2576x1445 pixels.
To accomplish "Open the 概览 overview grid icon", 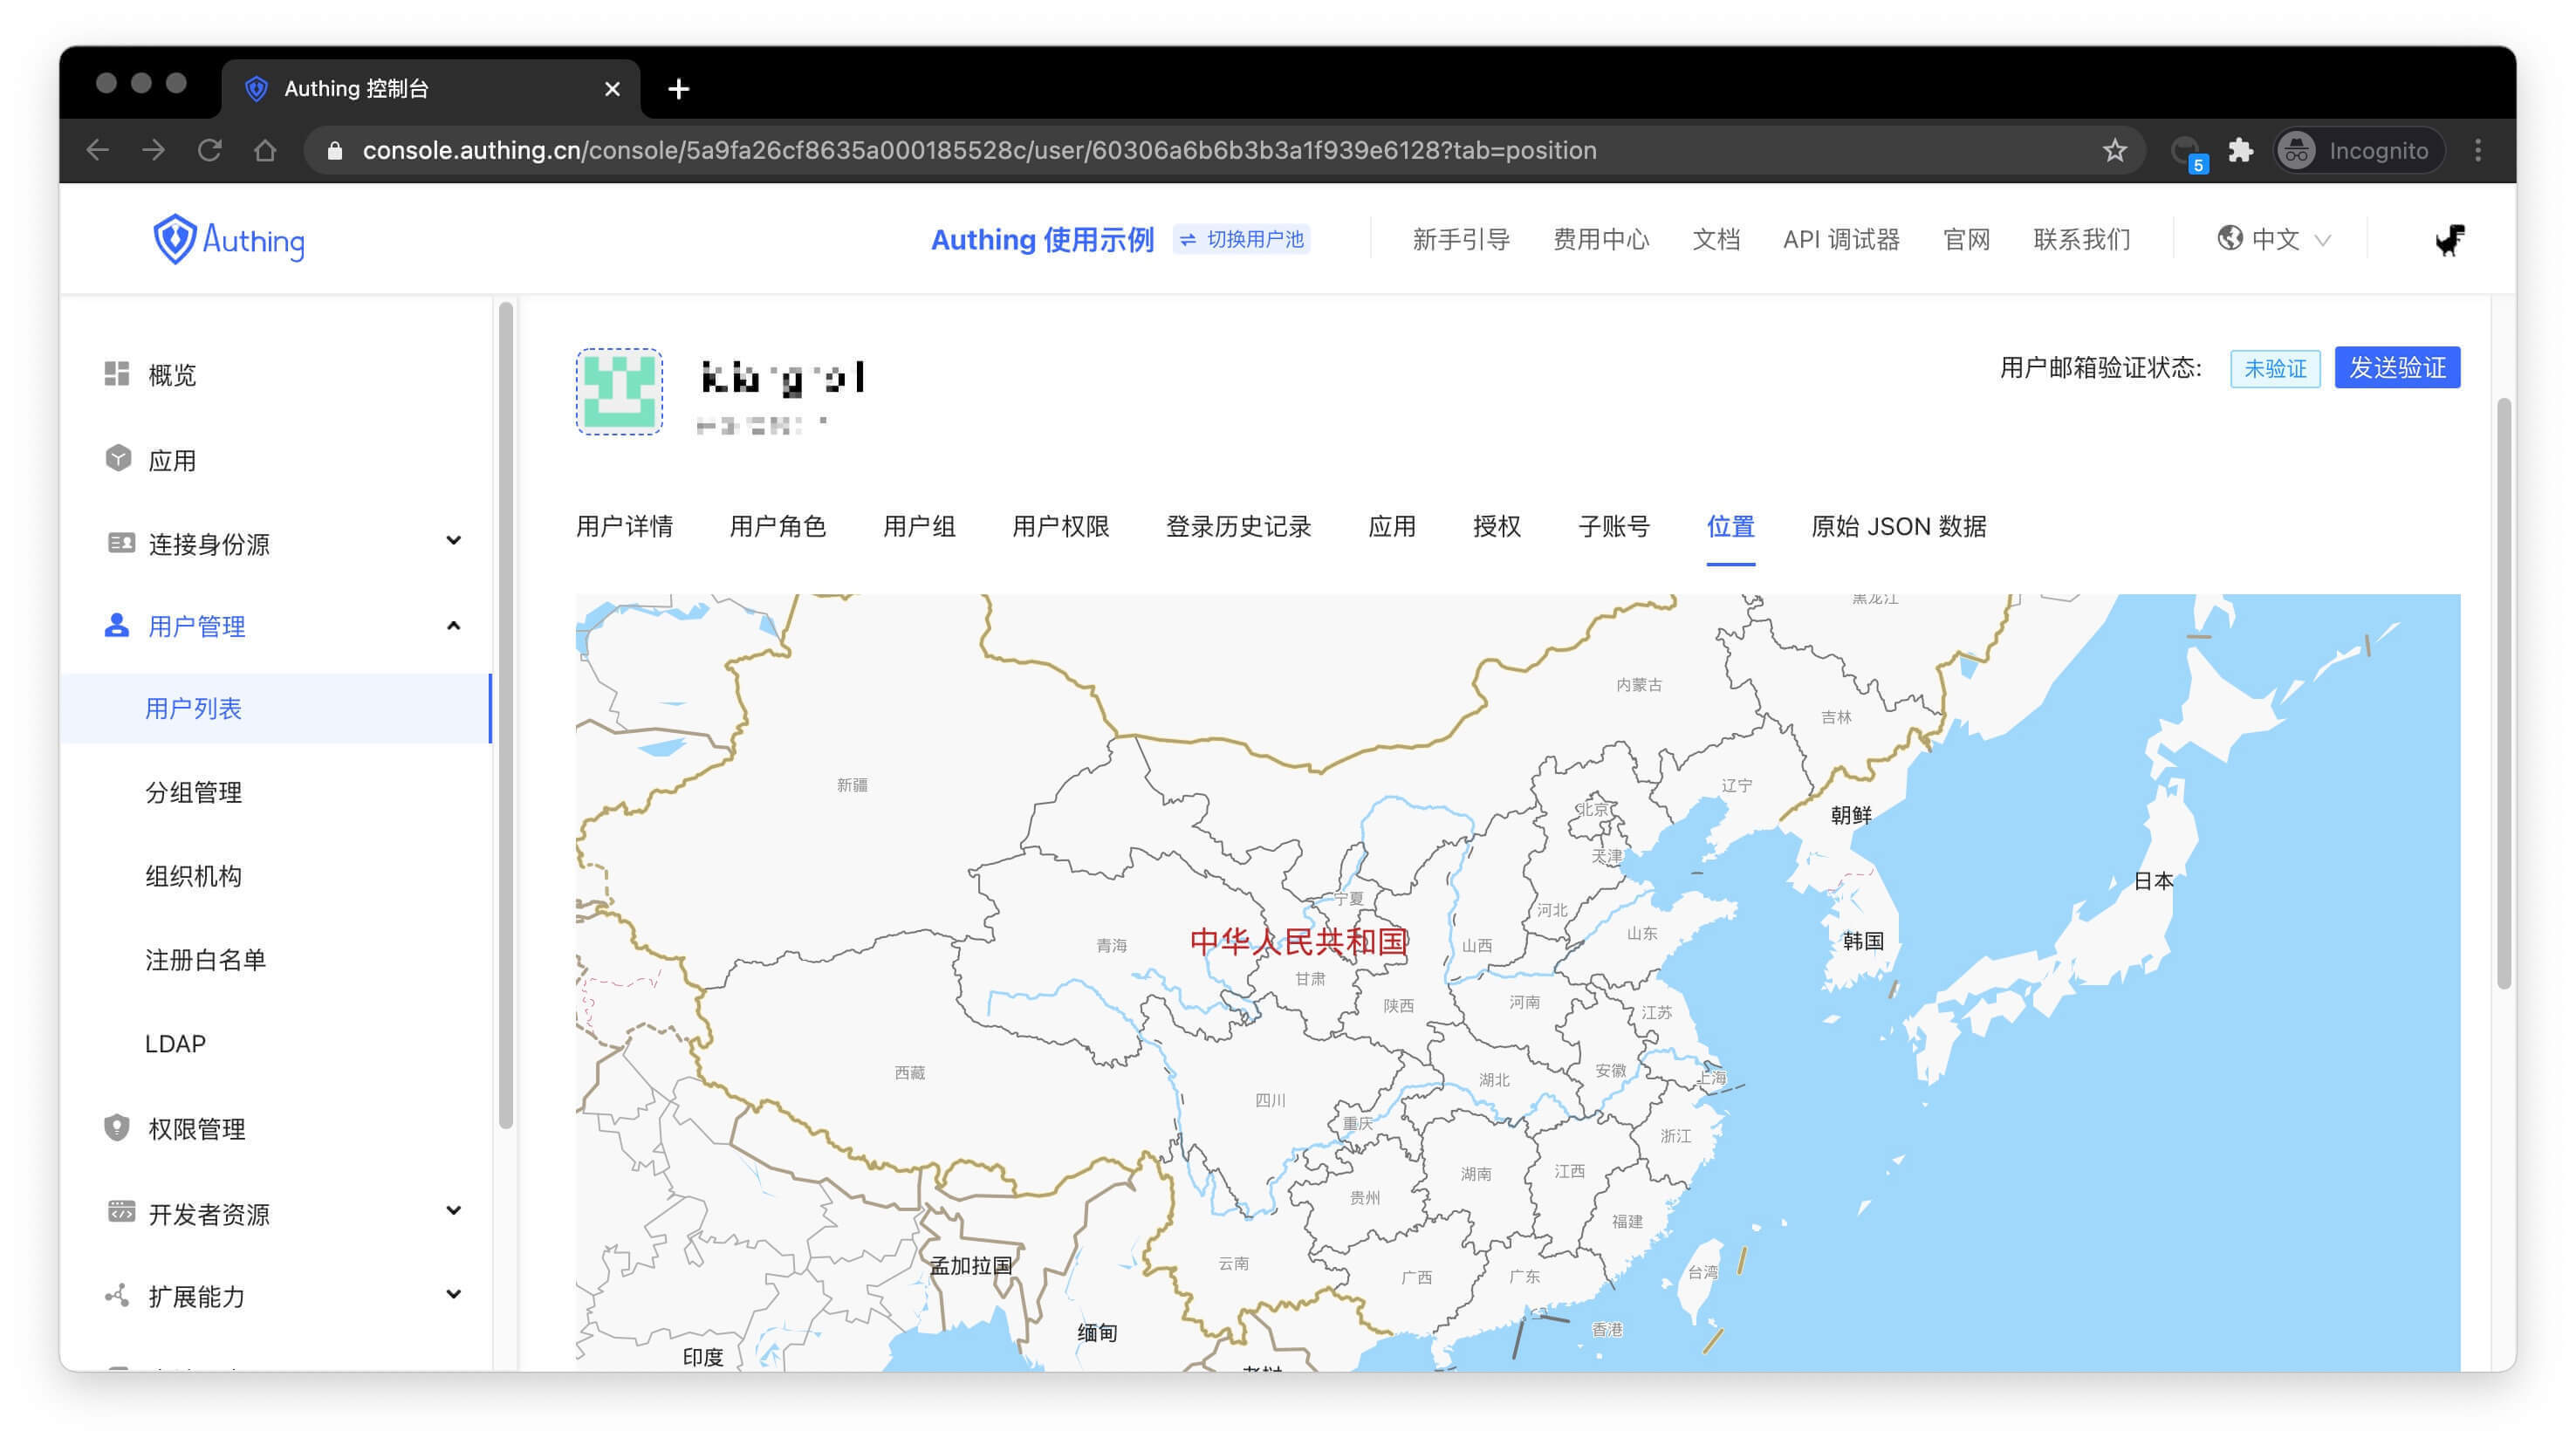I will tap(117, 374).
